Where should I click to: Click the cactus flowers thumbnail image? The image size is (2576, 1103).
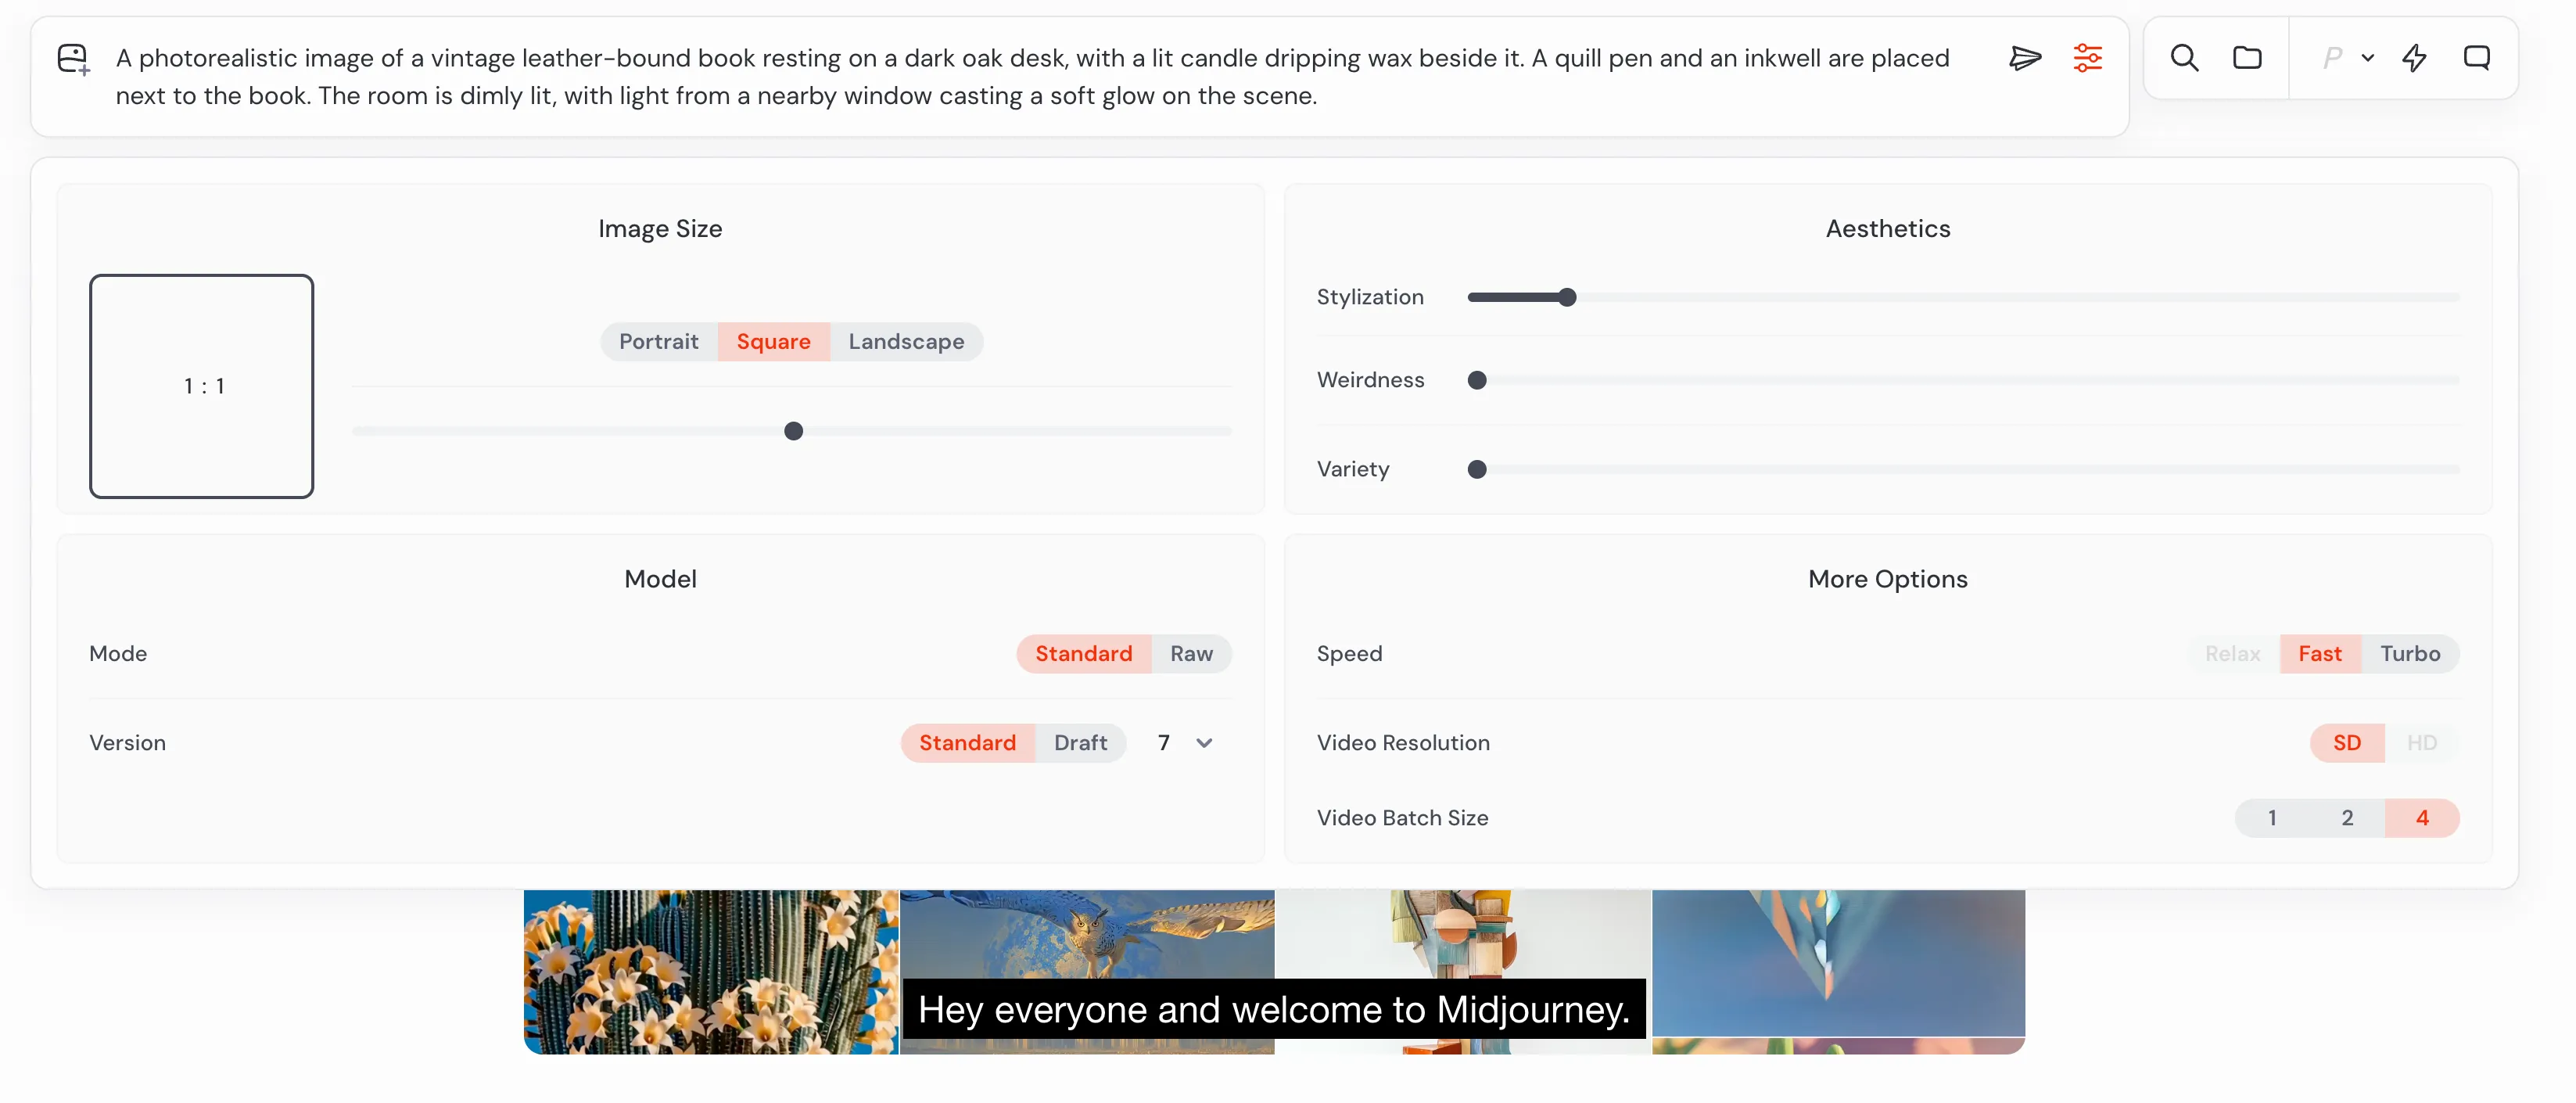711,971
